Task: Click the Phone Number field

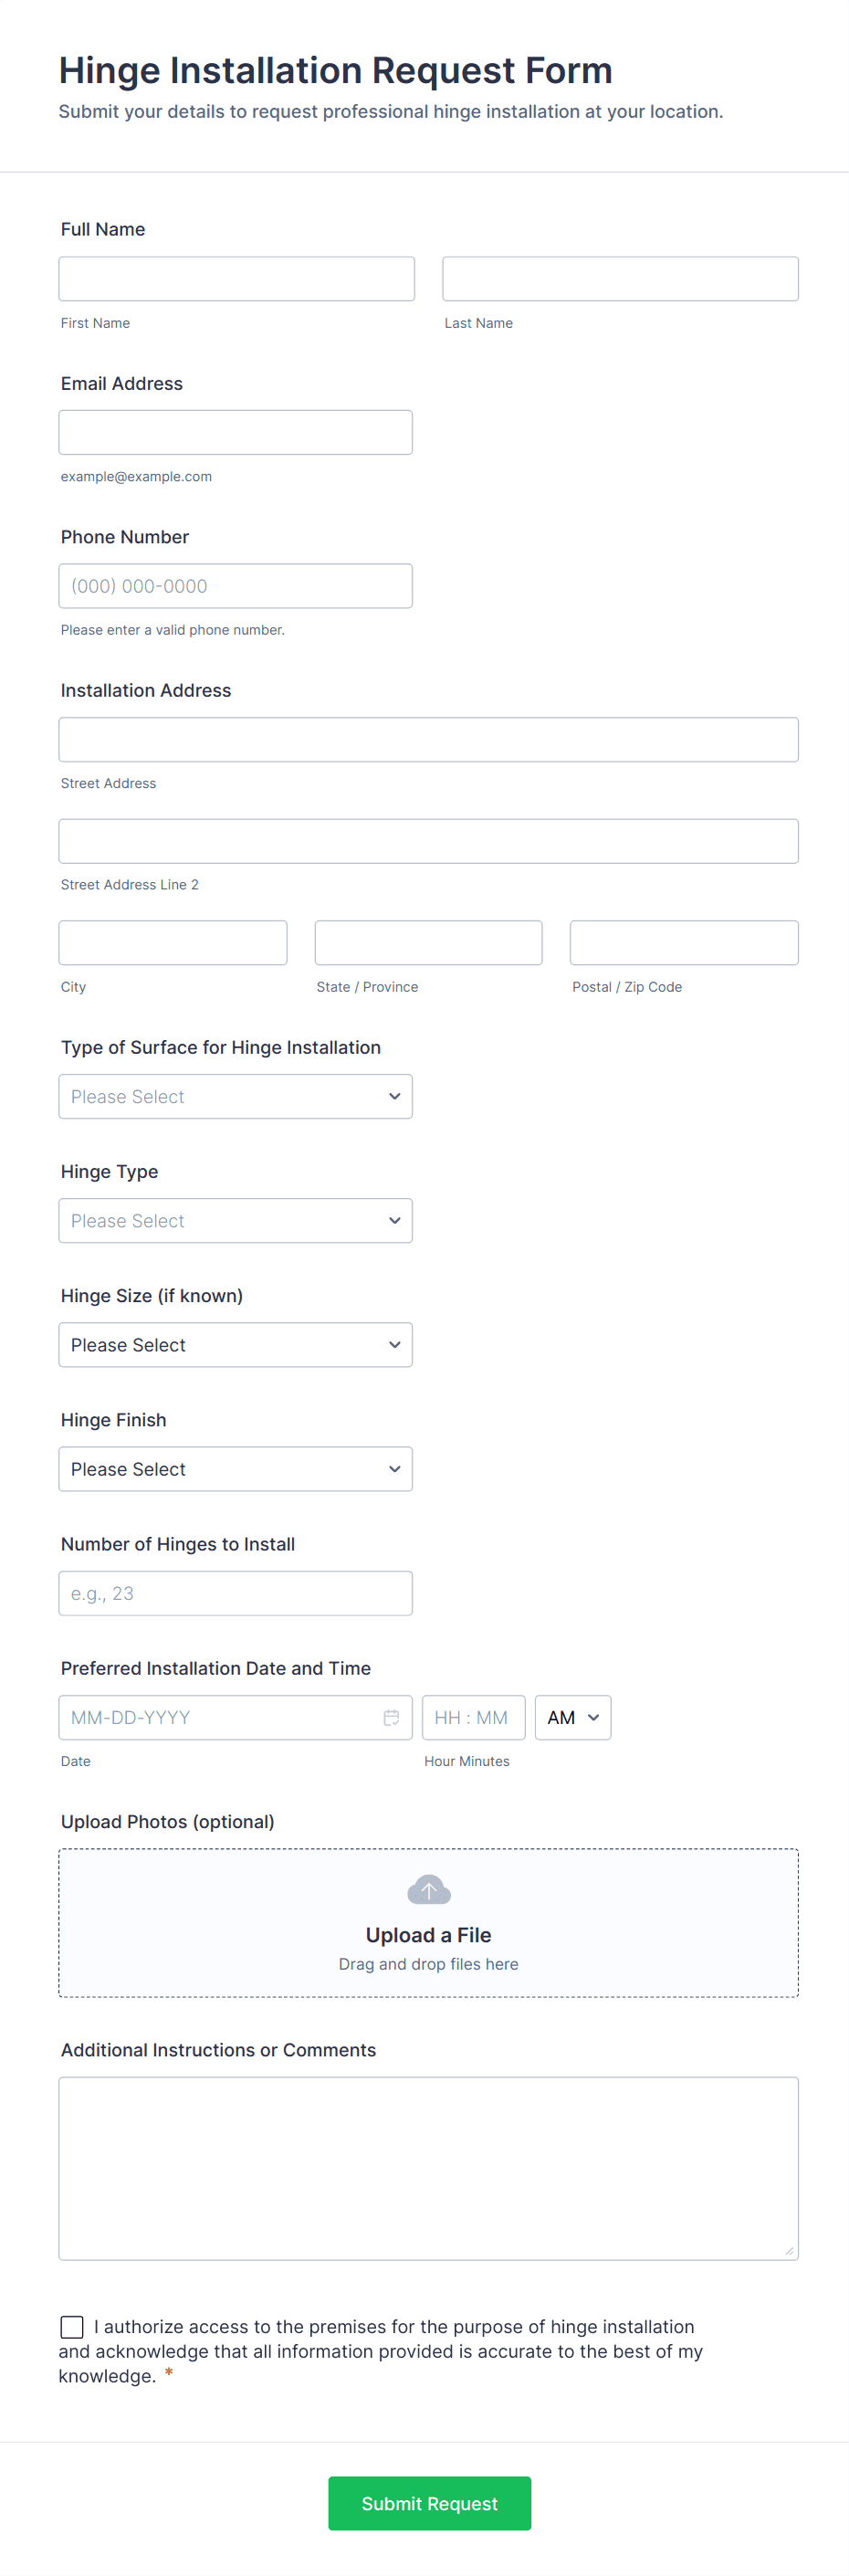Action: [235, 586]
